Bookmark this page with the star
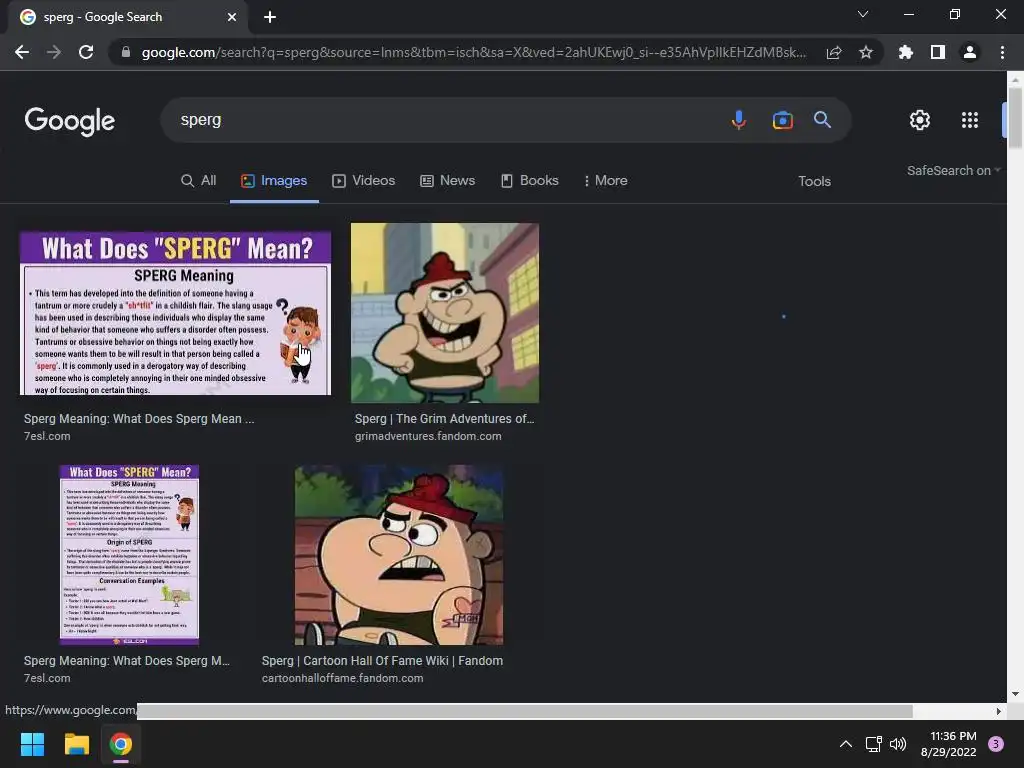Screen dimensions: 1024x768 pyautogui.click(x=866, y=52)
